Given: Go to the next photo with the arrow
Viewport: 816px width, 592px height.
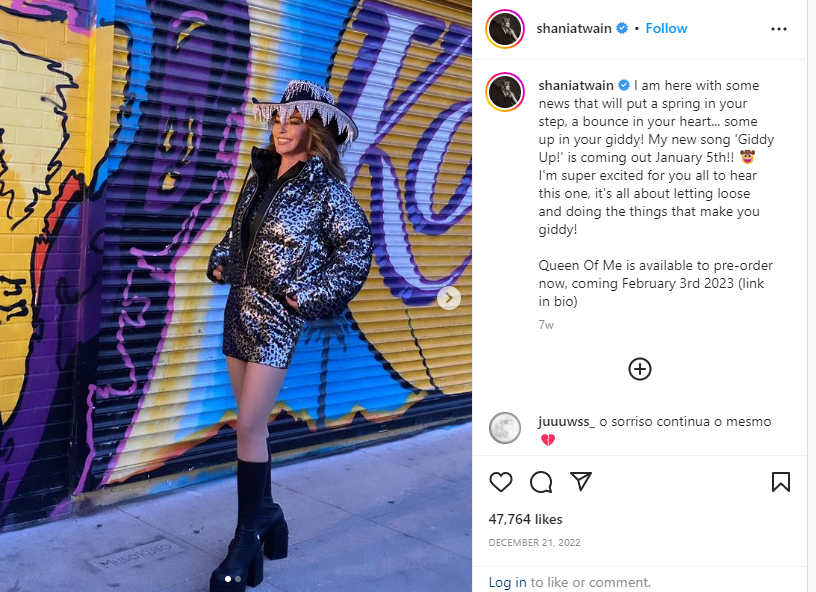Looking at the screenshot, I should click(449, 298).
